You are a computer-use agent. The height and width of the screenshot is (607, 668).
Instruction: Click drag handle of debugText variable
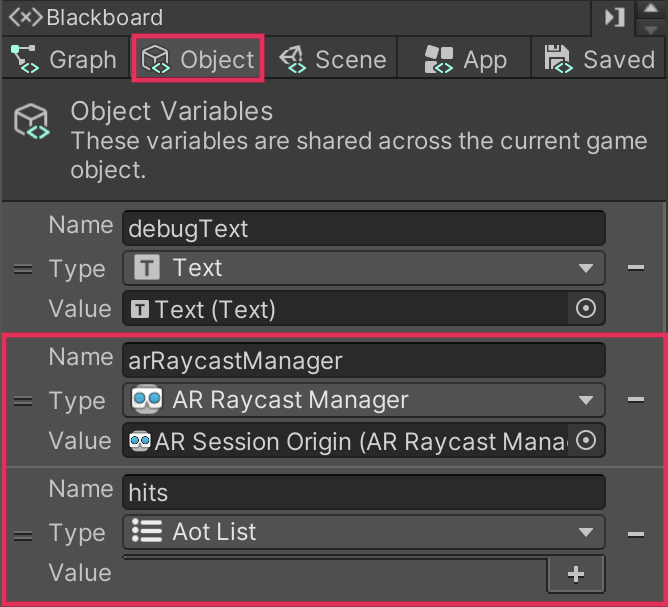click(24, 269)
